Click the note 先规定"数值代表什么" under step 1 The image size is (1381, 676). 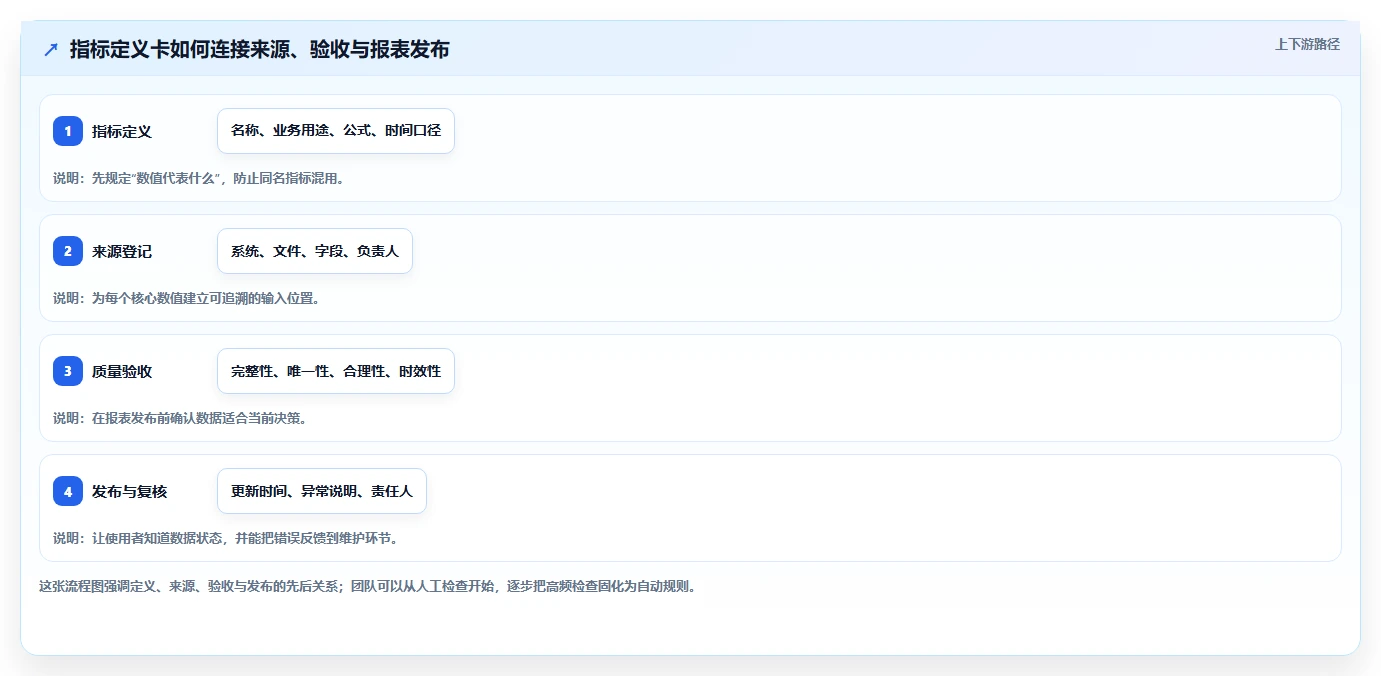click(x=199, y=179)
